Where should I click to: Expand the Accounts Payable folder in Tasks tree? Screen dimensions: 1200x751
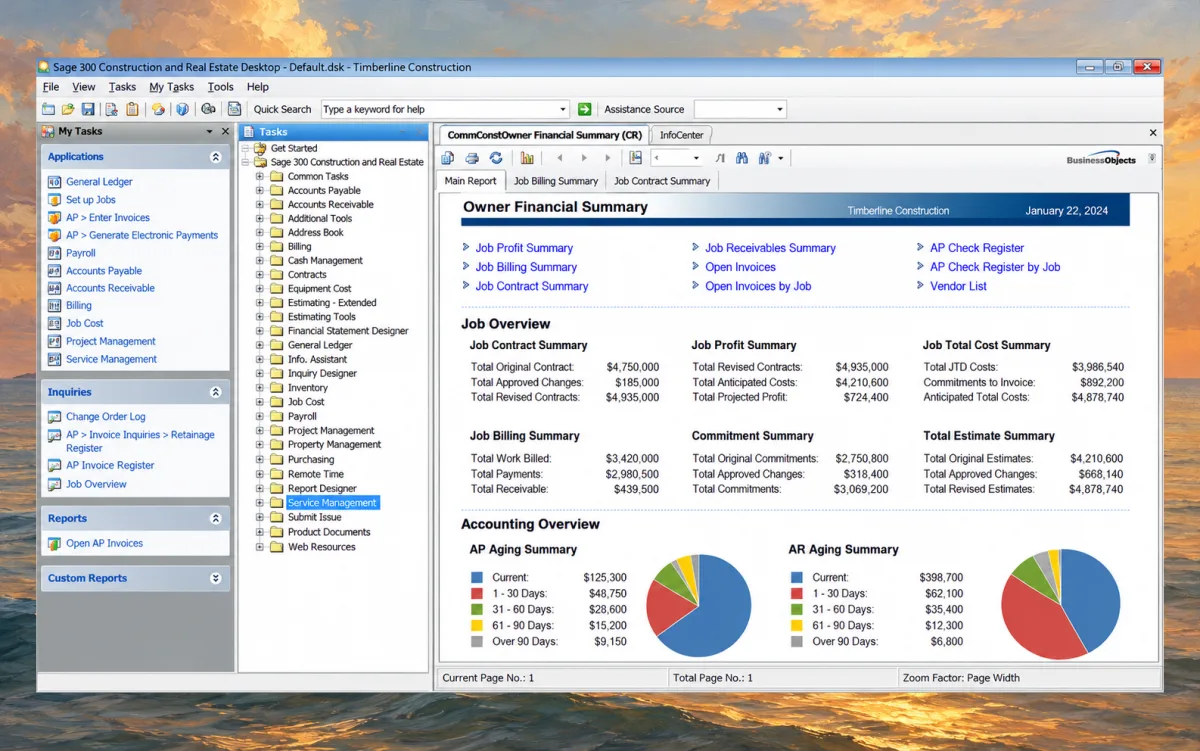[260, 190]
